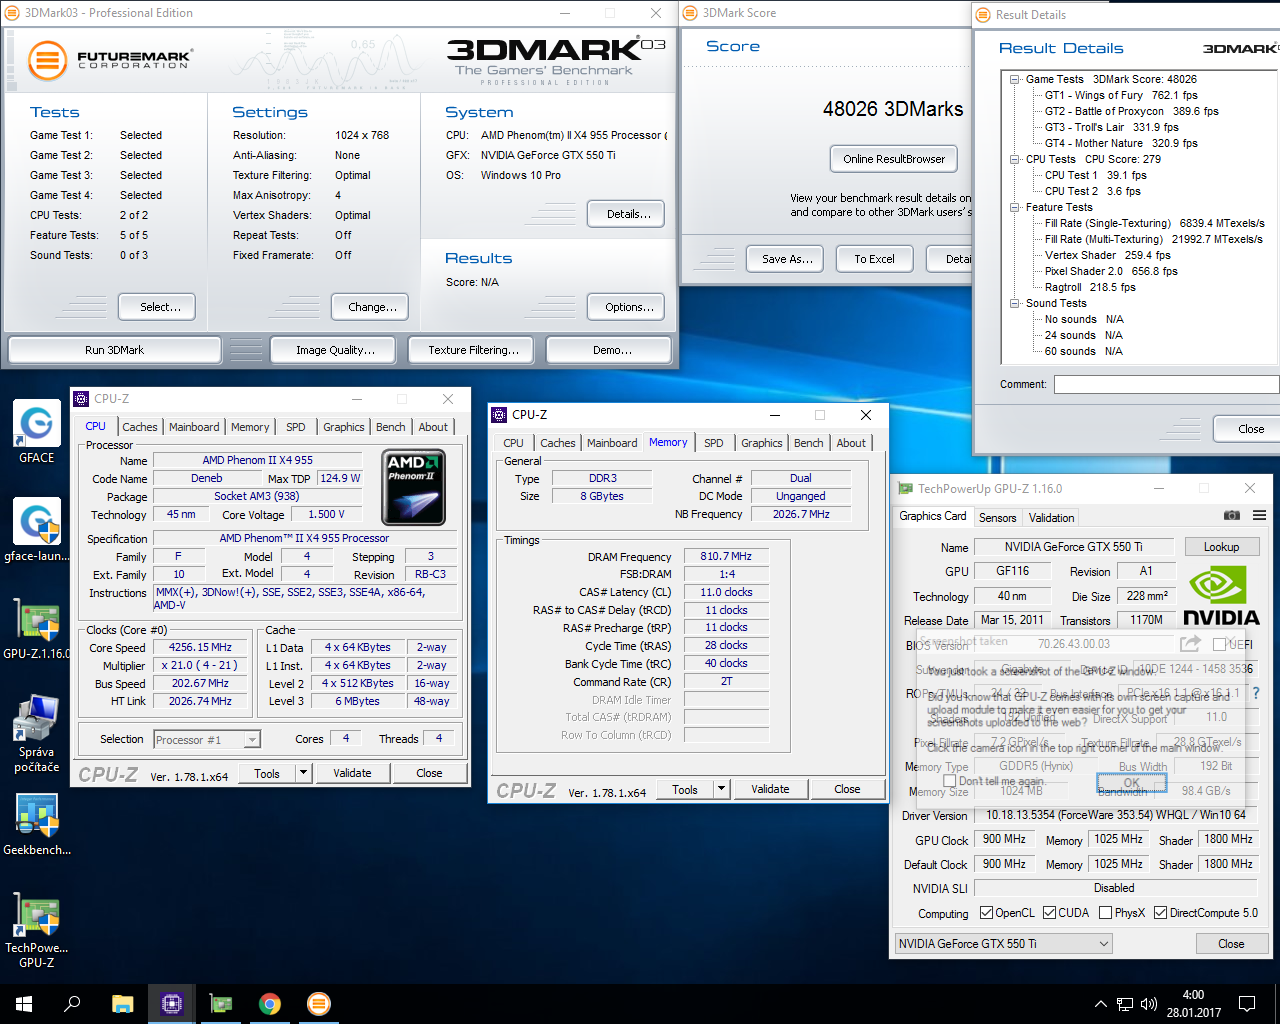This screenshot has width=1280, height=1024.
Task: Click the taskbar clock showing 4:00
Action: pyautogui.click(x=1194, y=1004)
